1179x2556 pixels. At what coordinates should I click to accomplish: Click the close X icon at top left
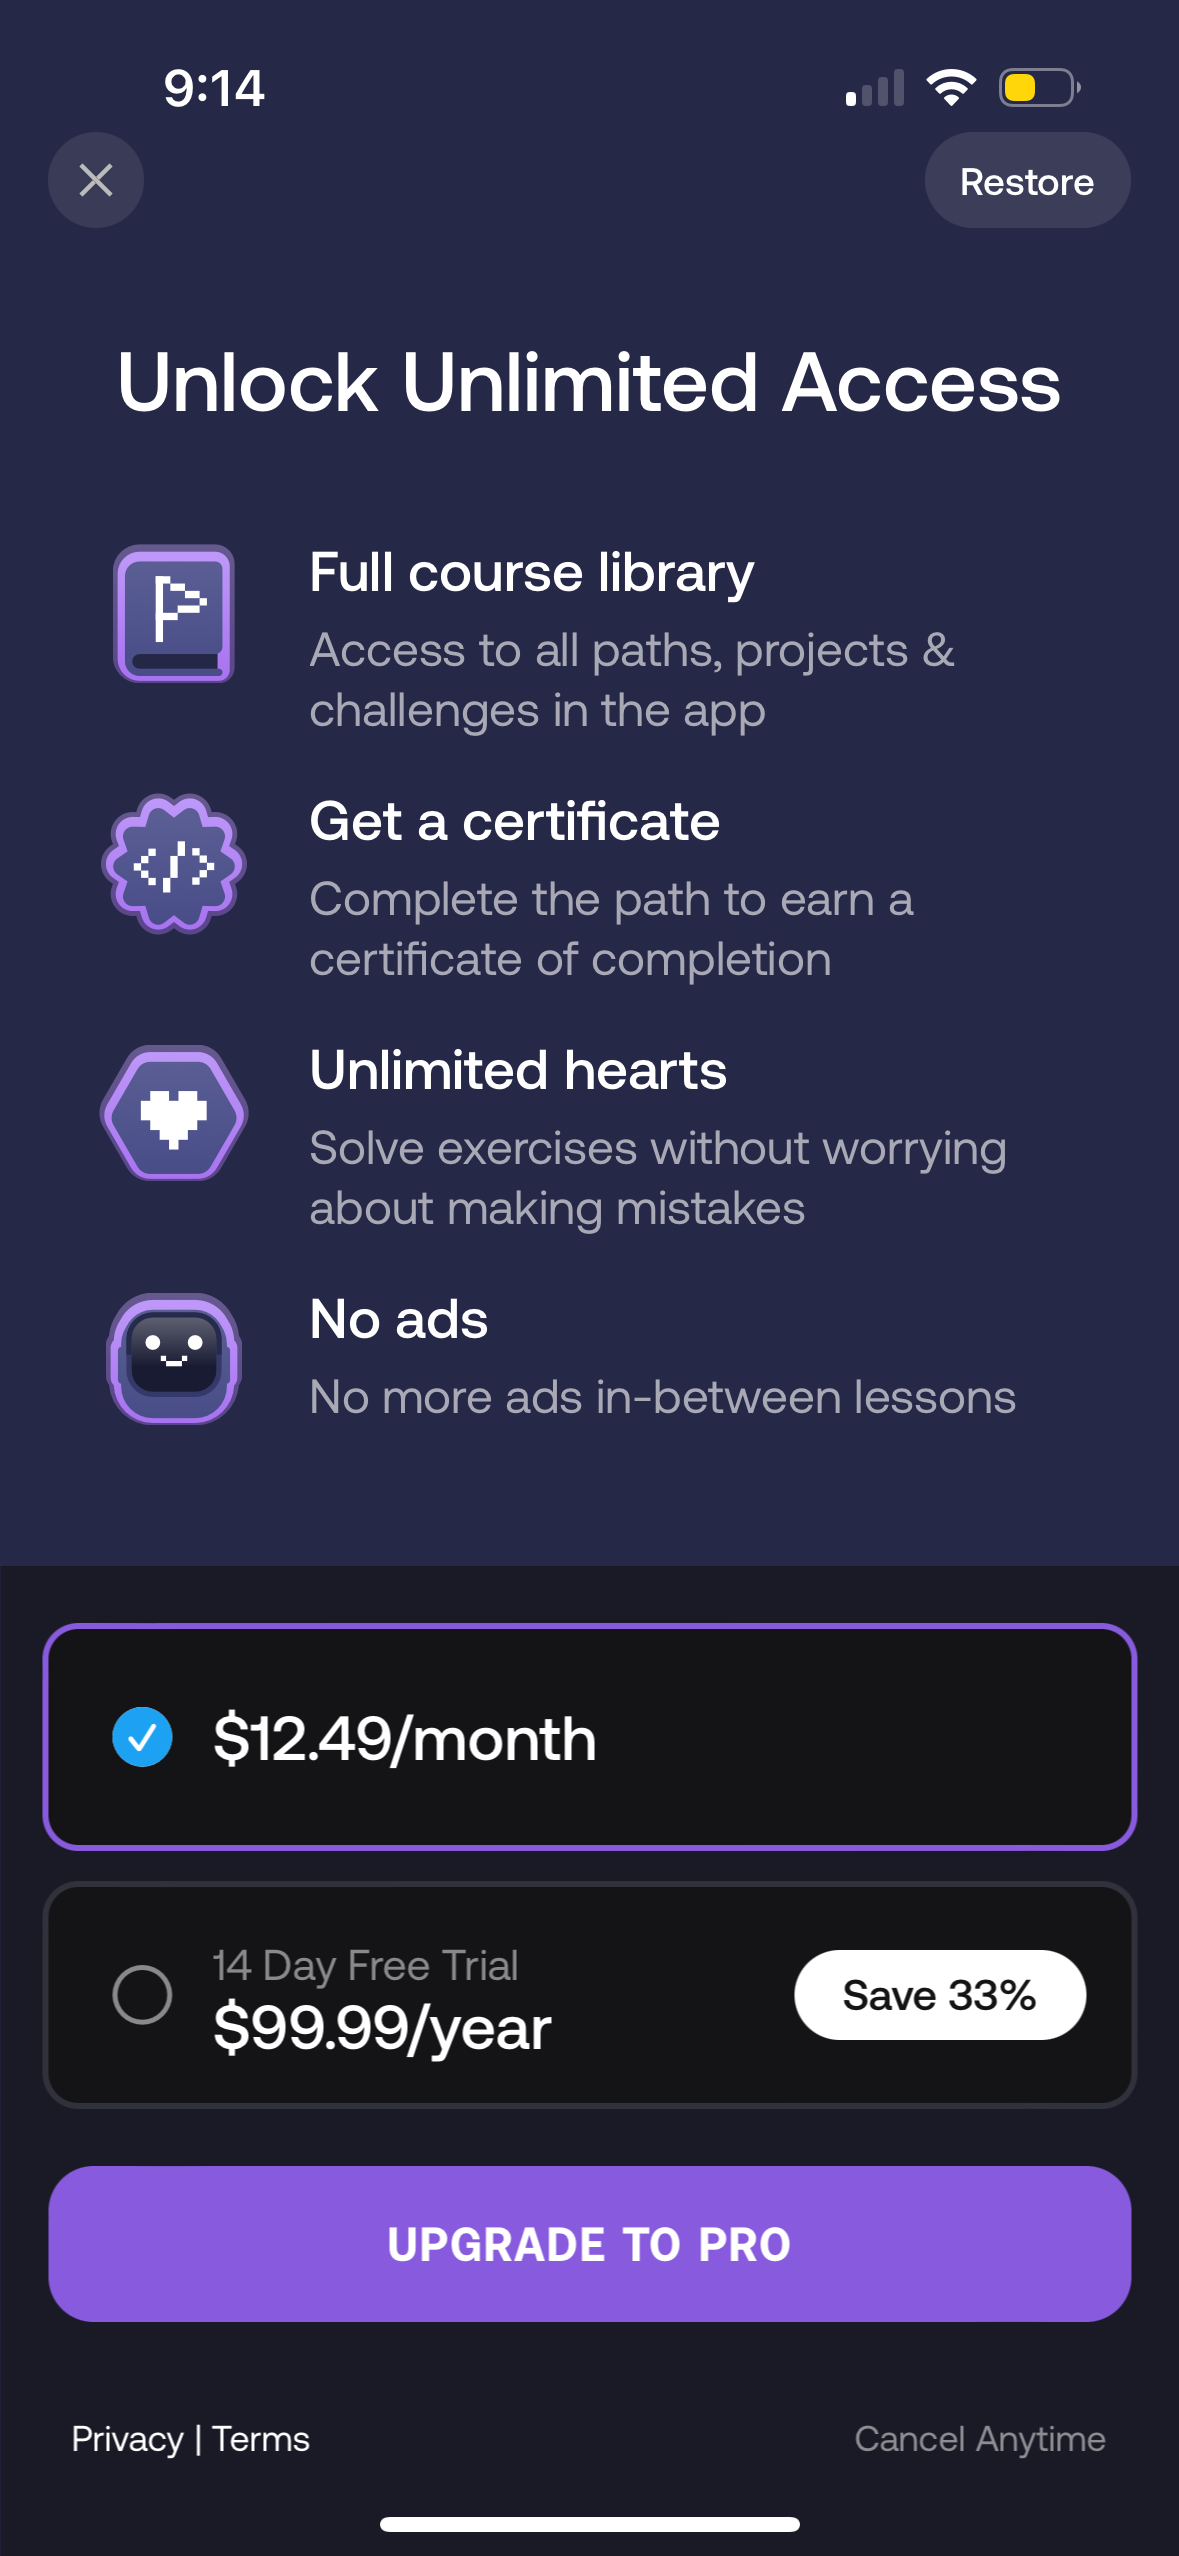[95, 180]
